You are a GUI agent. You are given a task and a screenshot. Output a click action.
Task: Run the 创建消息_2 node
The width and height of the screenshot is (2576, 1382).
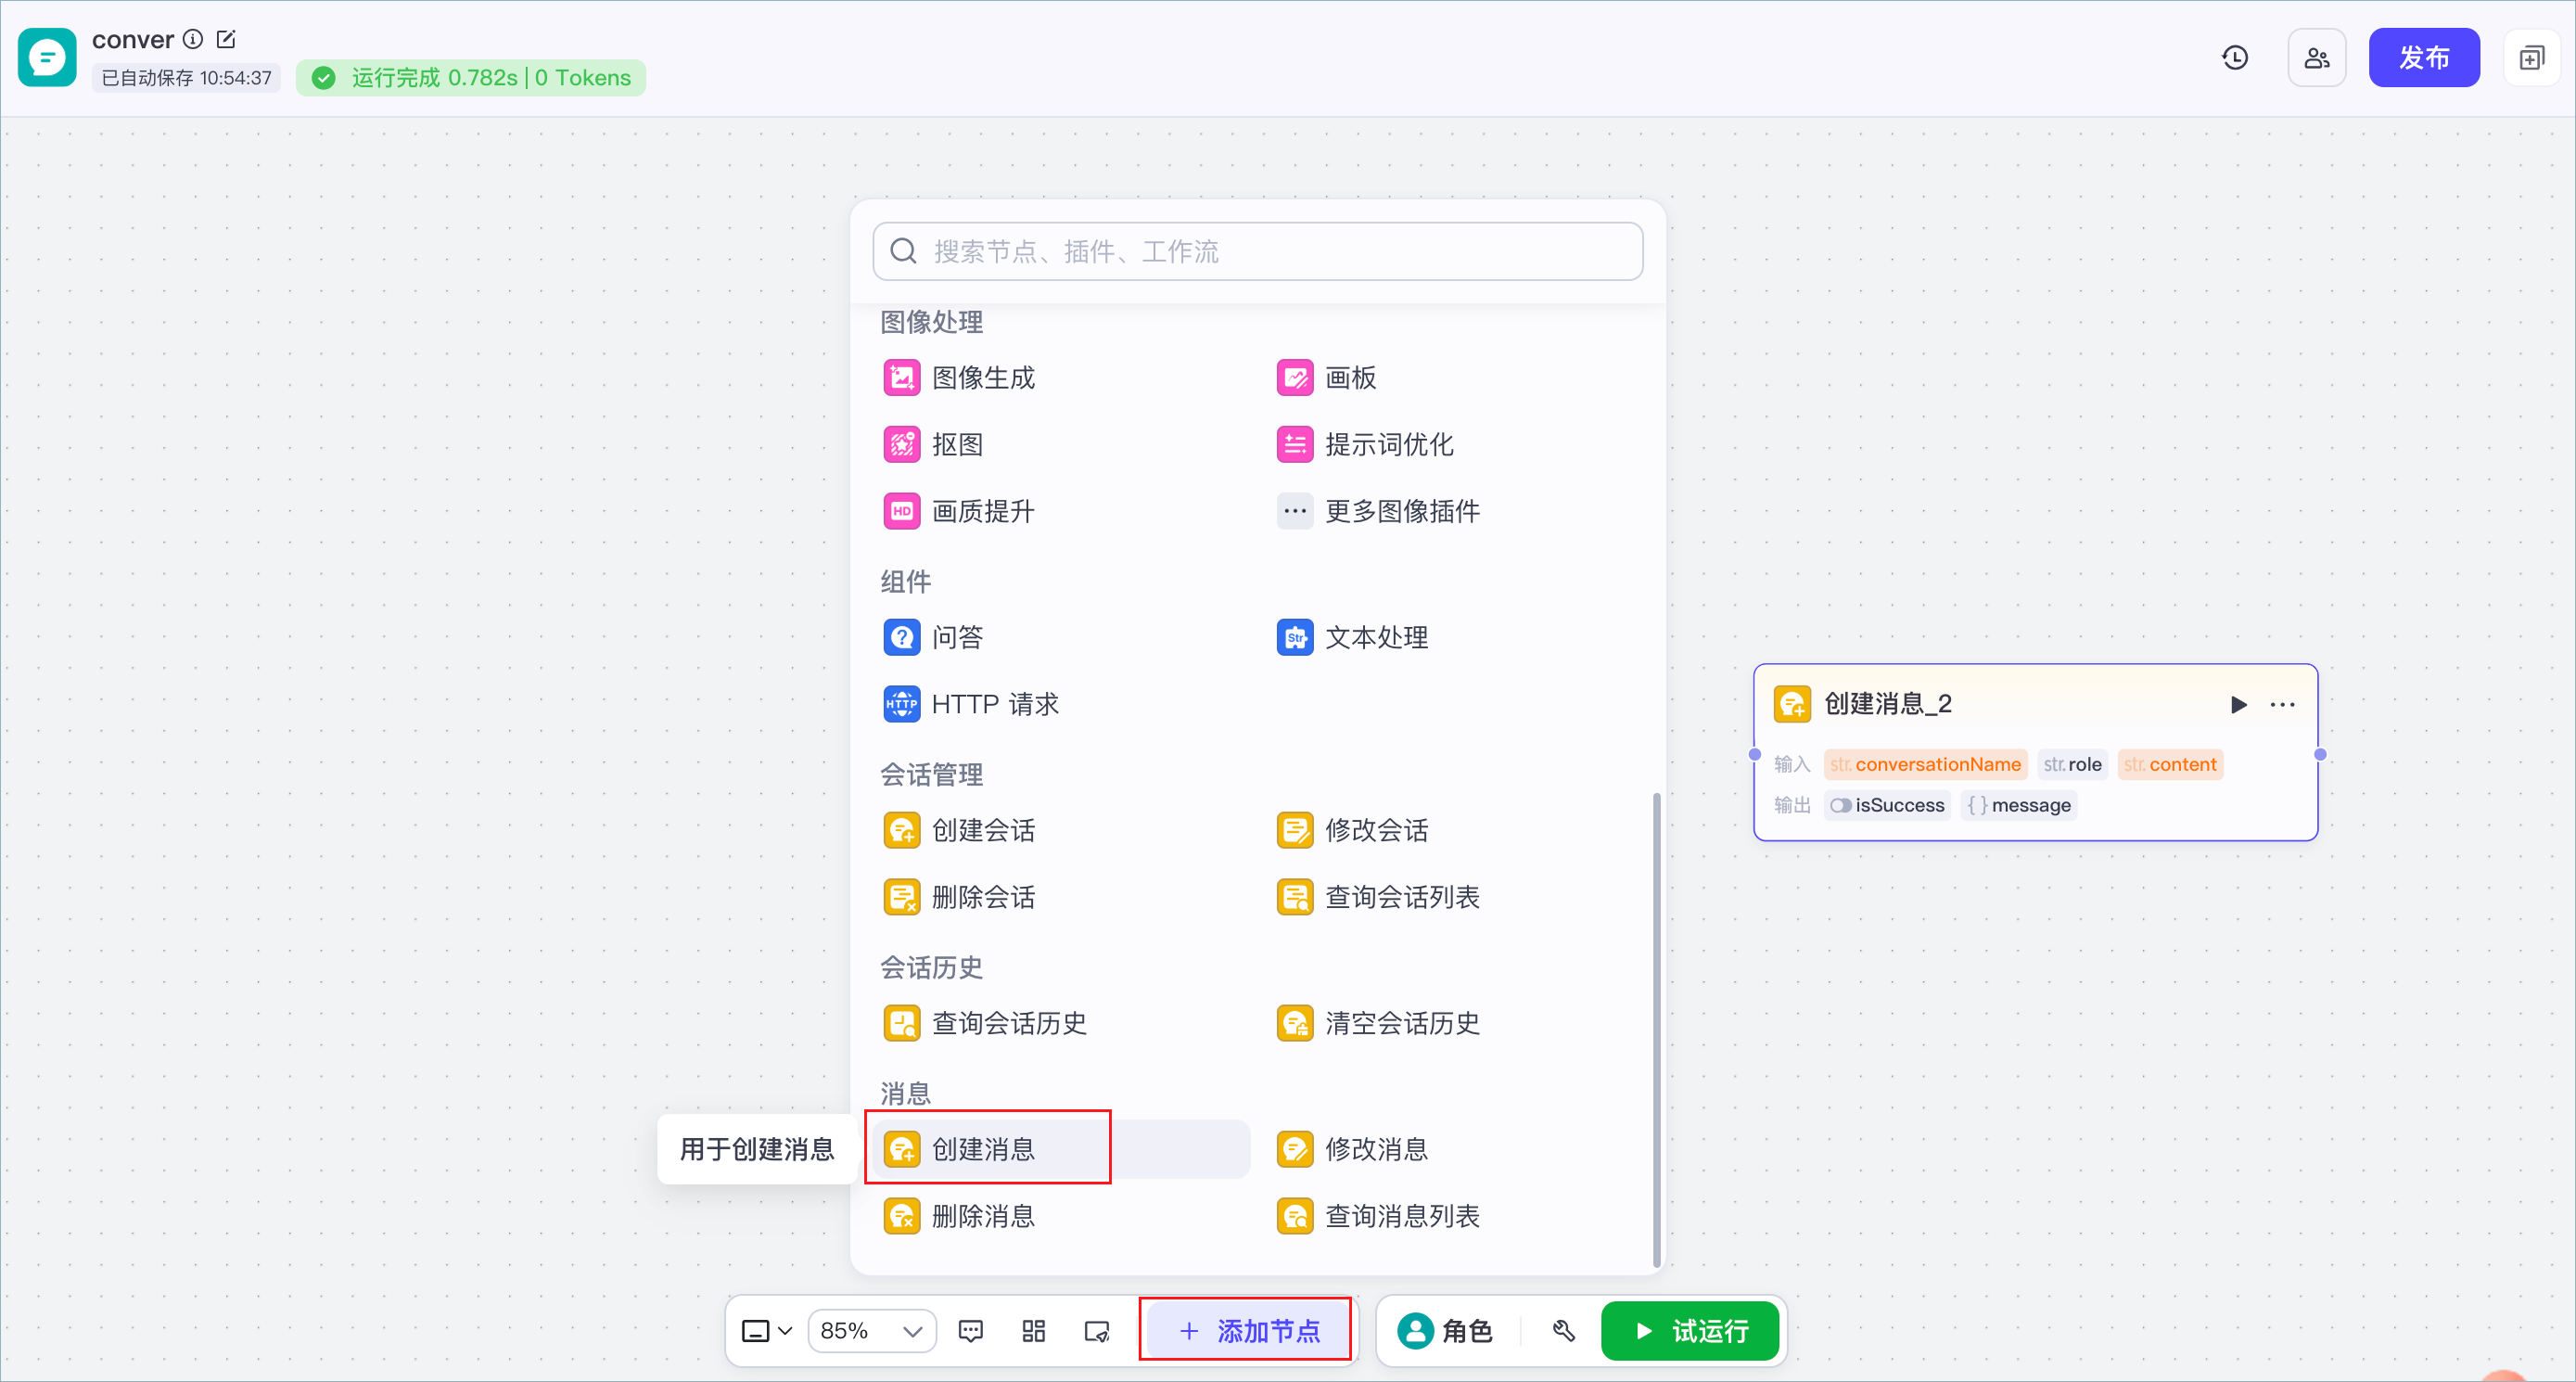(x=2238, y=704)
